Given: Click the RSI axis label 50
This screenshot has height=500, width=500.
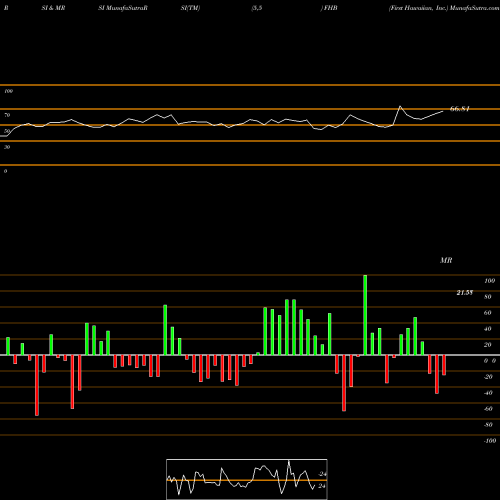Looking at the screenshot, I should pos(7,131).
